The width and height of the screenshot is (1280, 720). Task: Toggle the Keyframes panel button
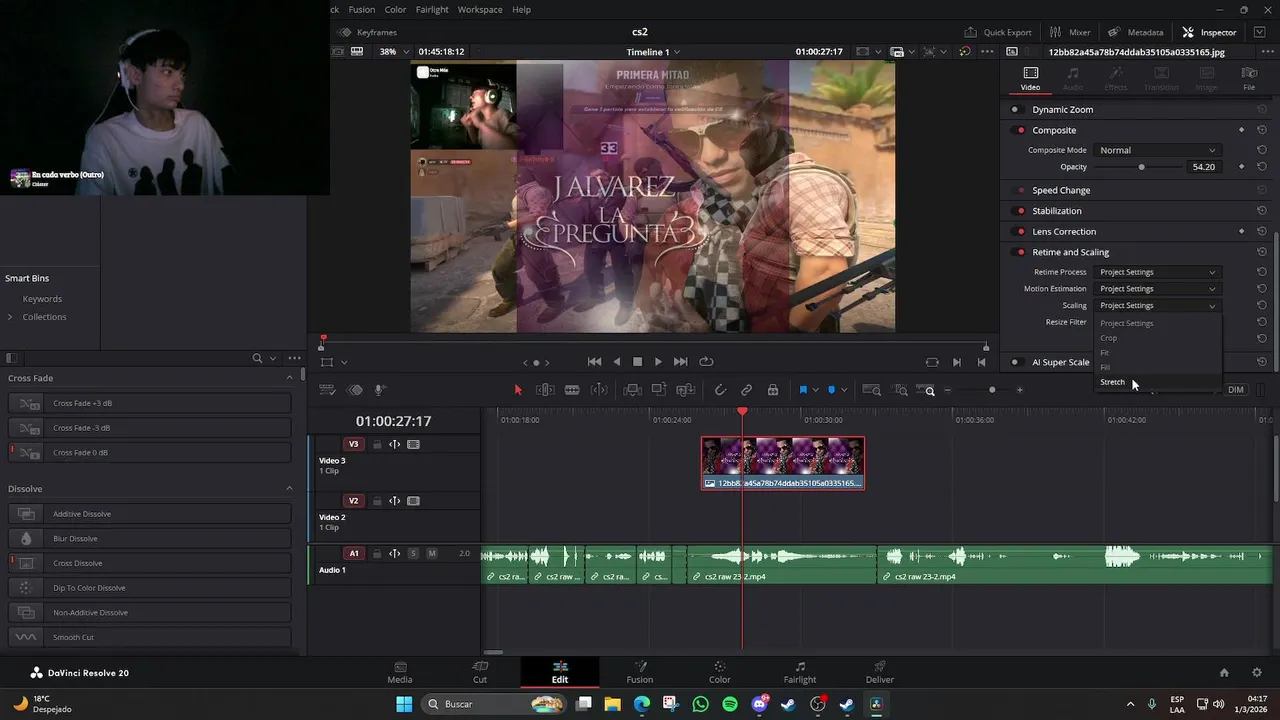(368, 32)
